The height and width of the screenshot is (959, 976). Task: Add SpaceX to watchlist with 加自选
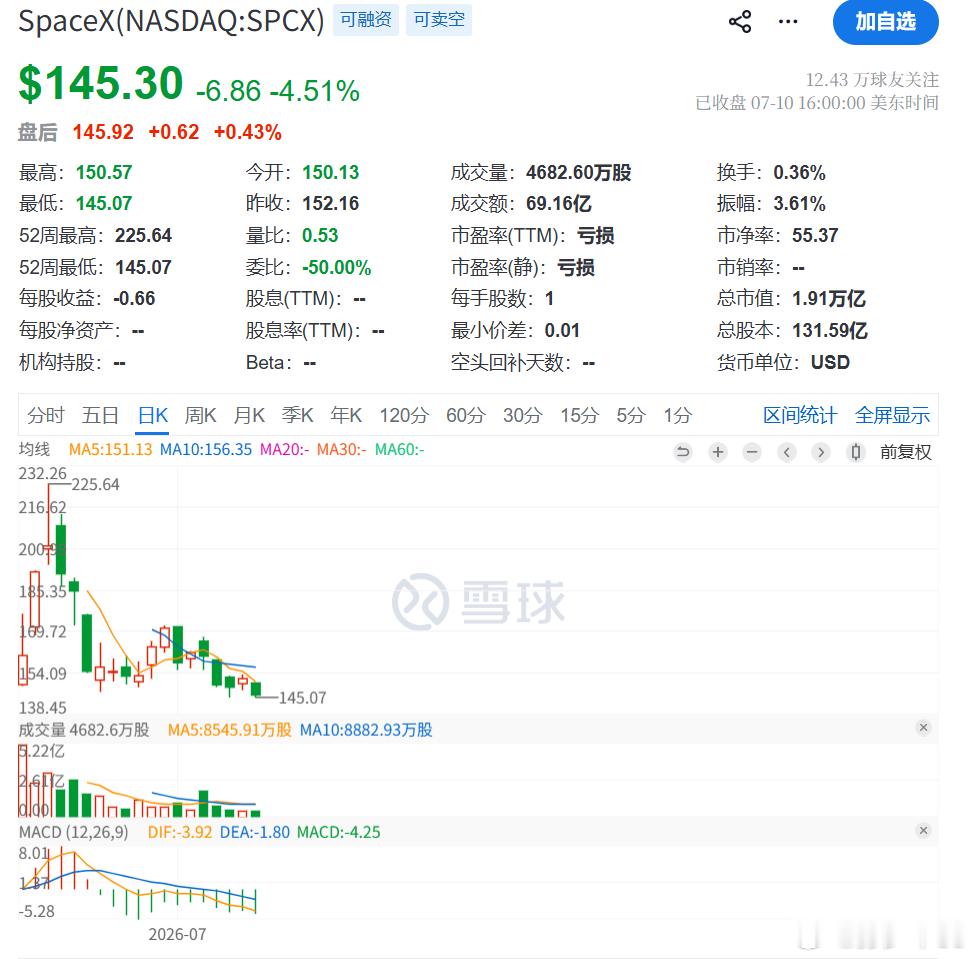click(885, 22)
